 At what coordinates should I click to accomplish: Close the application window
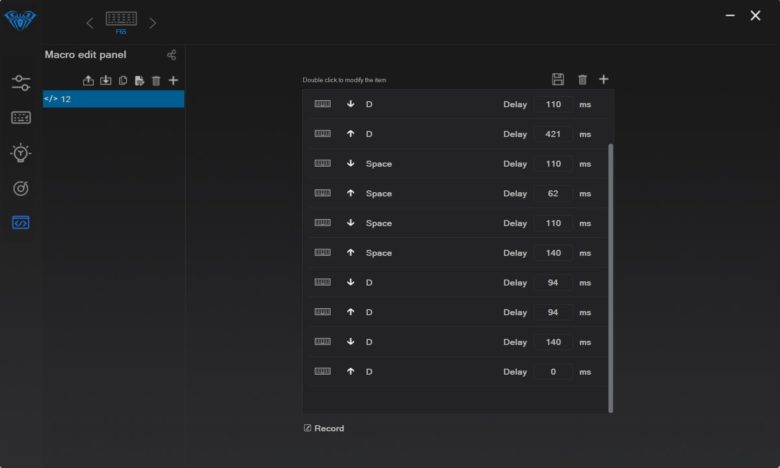755,15
